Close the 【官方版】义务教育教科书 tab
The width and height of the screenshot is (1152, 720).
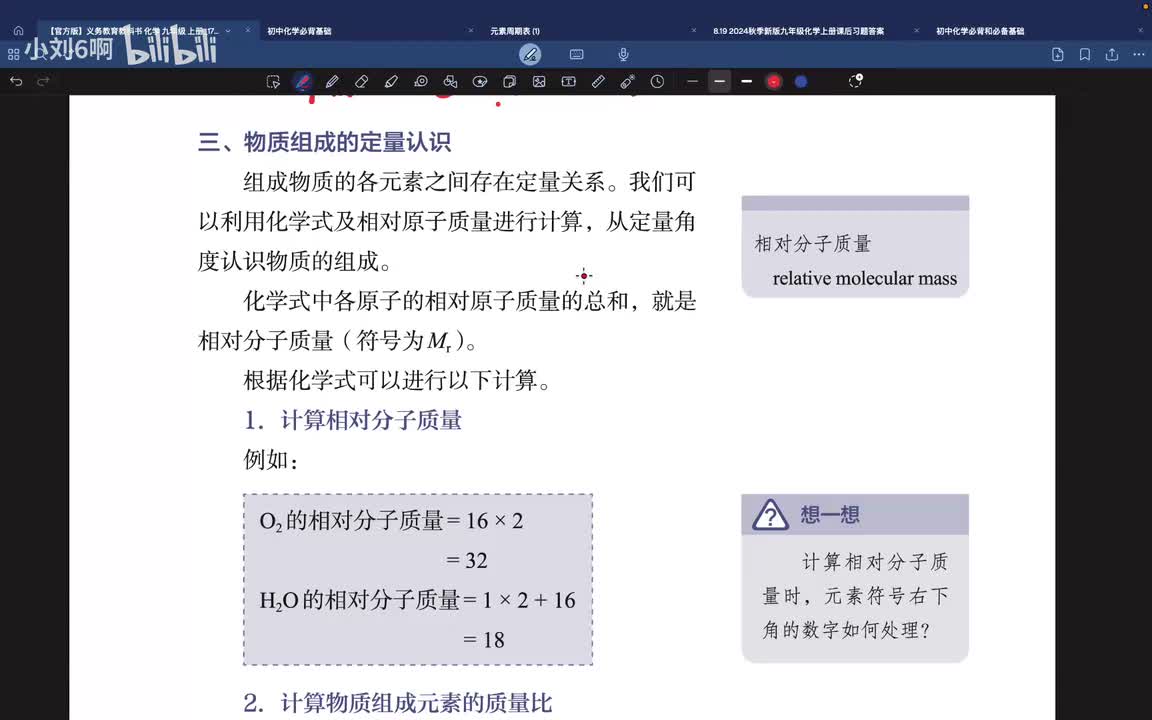(248, 30)
